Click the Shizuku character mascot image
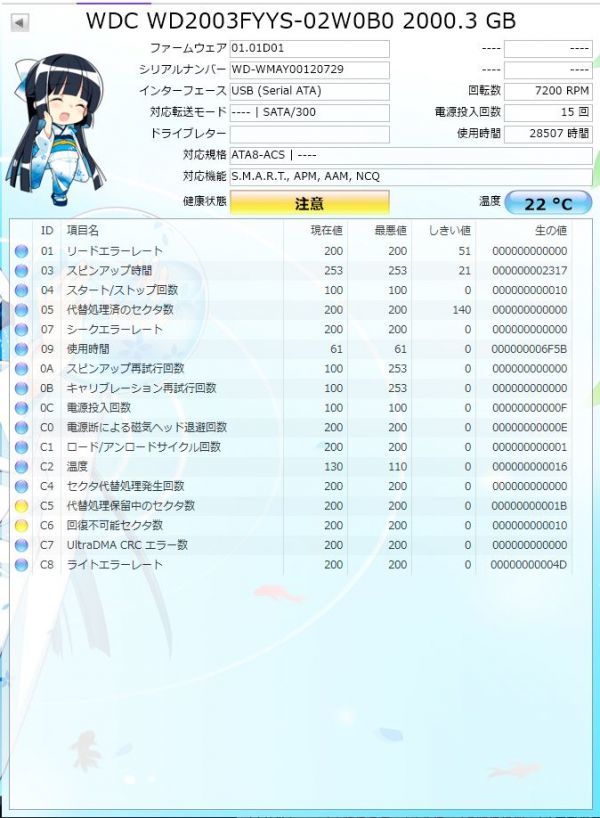This screenshot has height=818, width=600. (58, 128)
